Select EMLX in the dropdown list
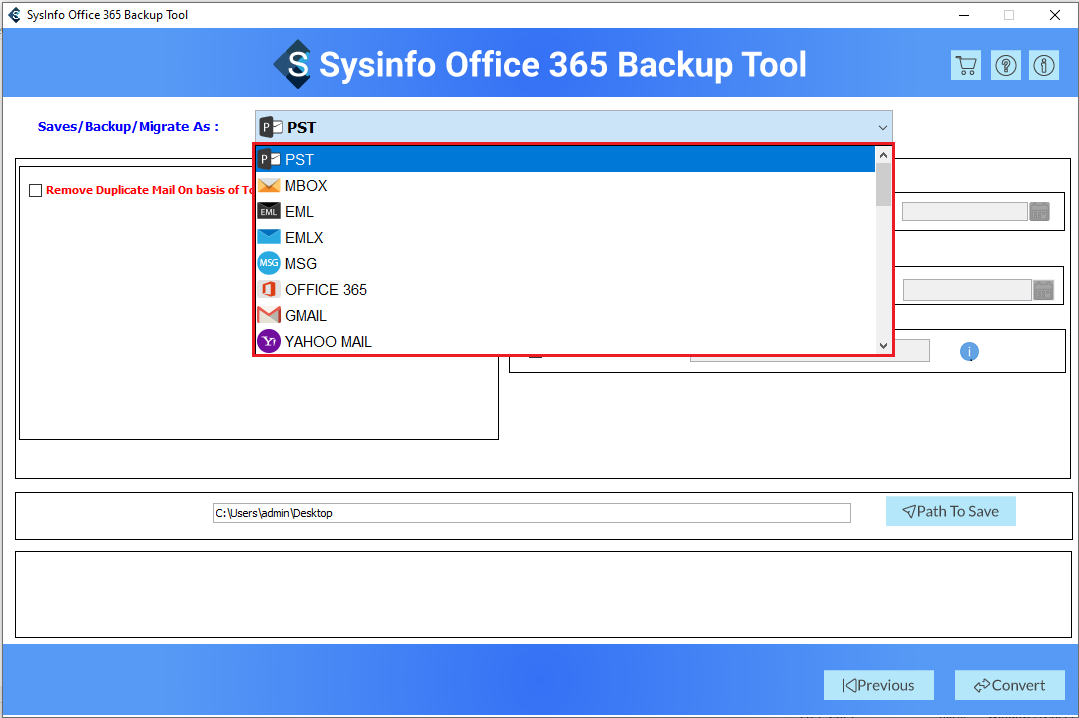Screen dimensions: 1079x718 click(x=304, y=238)
